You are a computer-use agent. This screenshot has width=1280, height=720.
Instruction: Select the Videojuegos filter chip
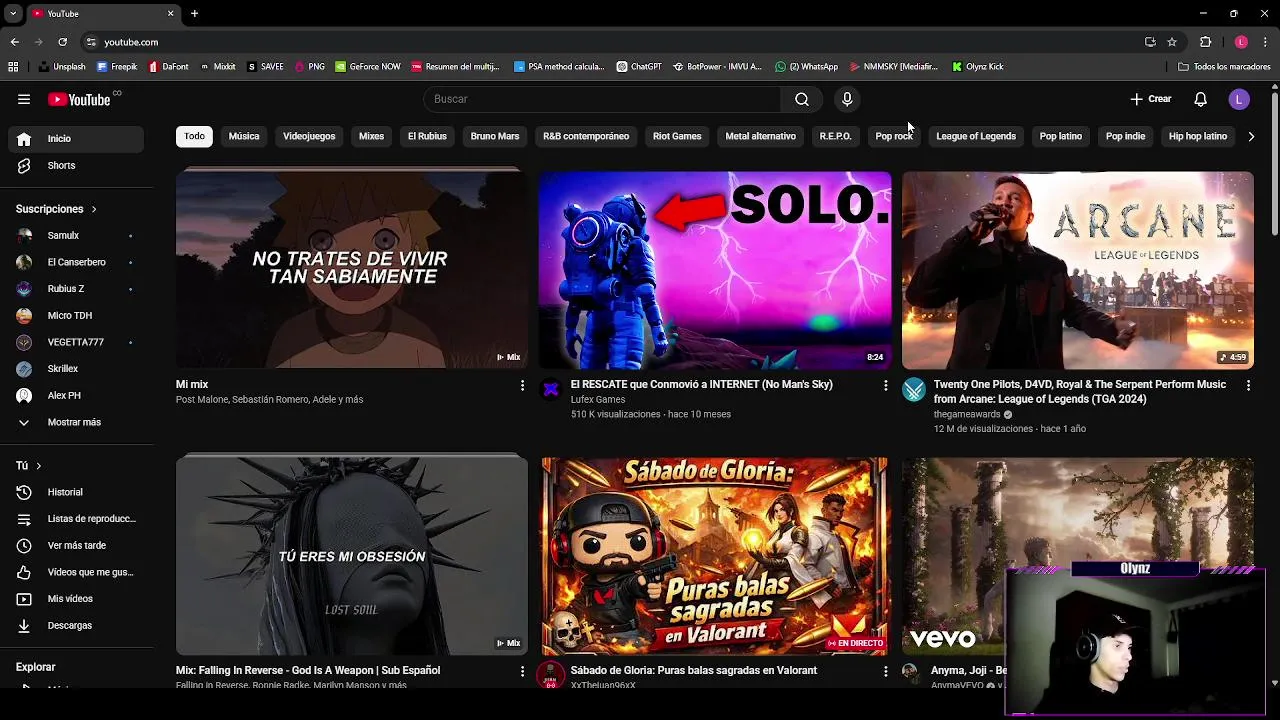pos(309,136)
